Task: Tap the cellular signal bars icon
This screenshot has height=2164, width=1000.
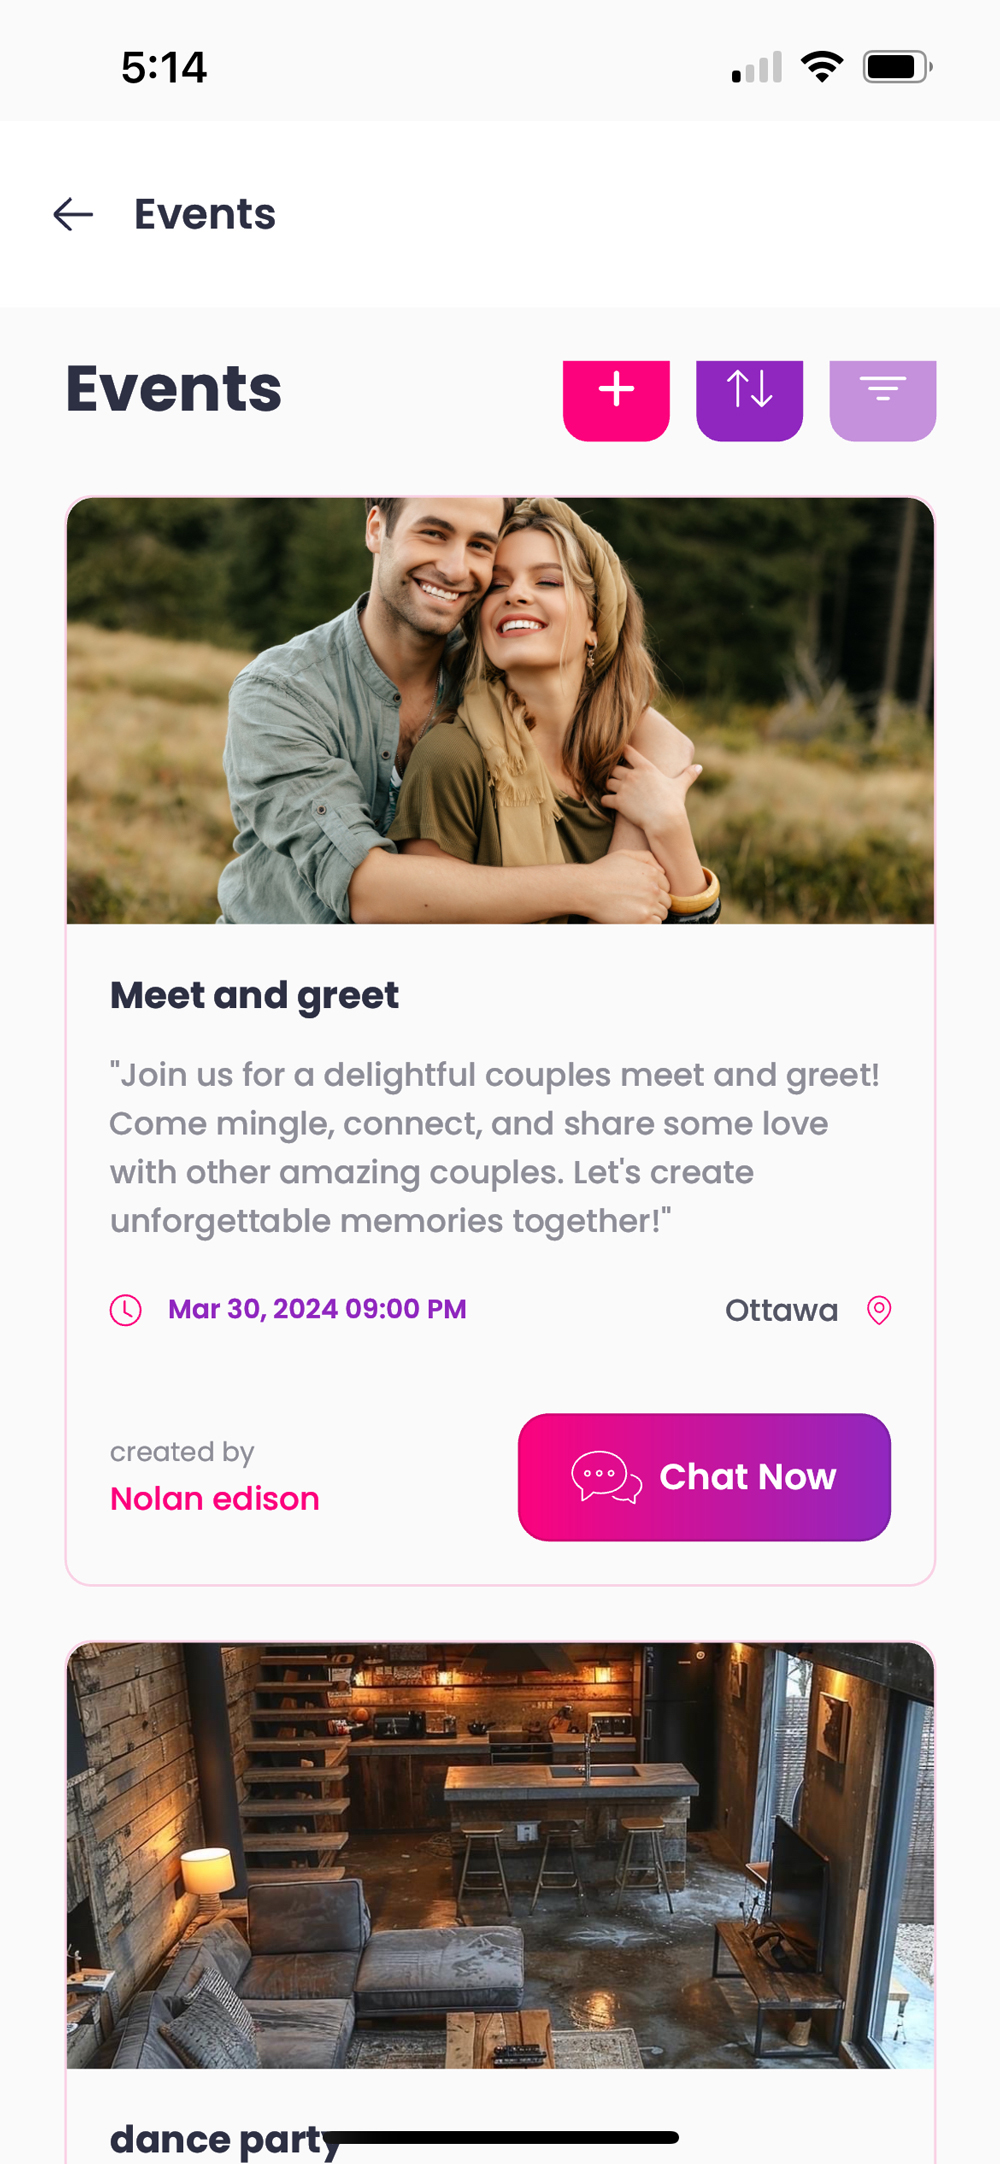Action: [x=757, y=67]
